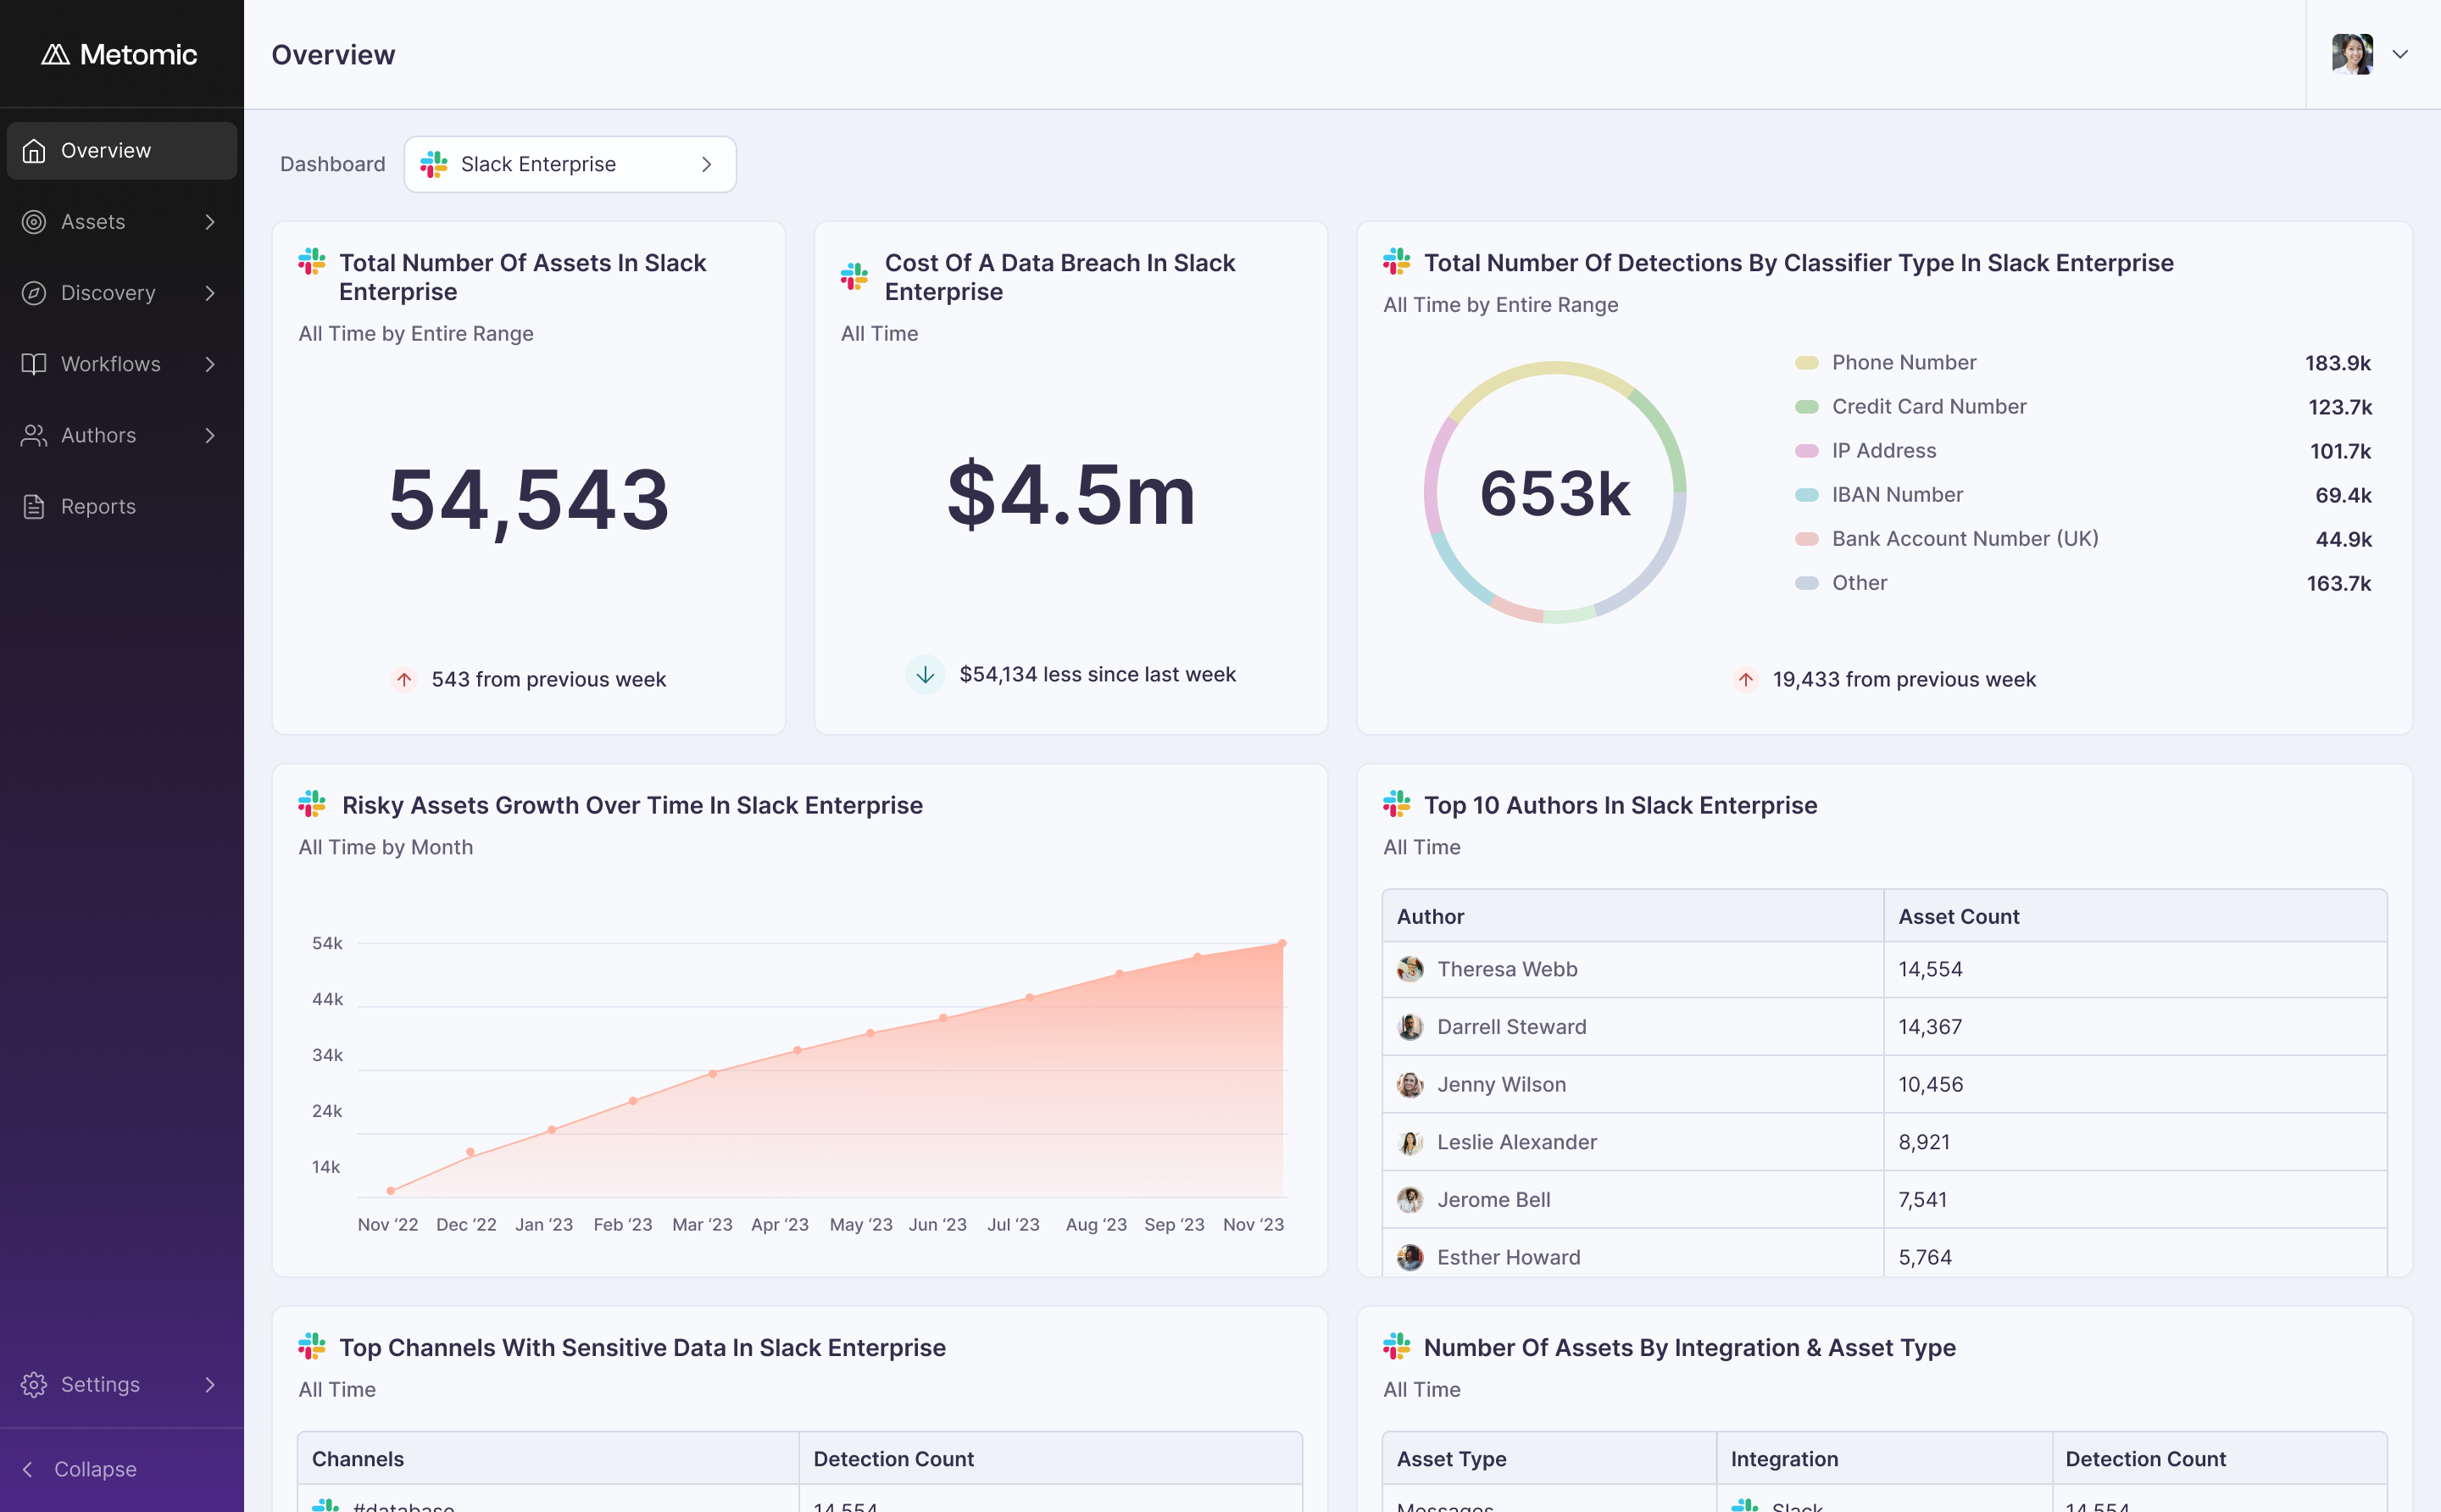Click the Discovery compass icon
Viewport: 2441px width, 1512px height.
point(34,293)
